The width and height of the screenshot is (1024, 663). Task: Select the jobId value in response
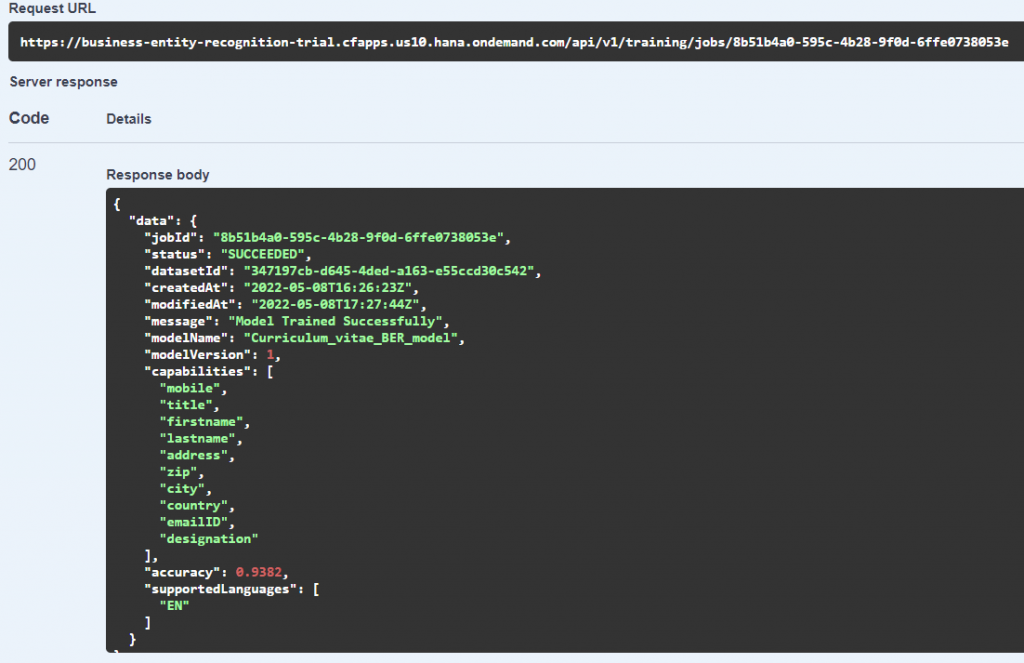point(359,238)
